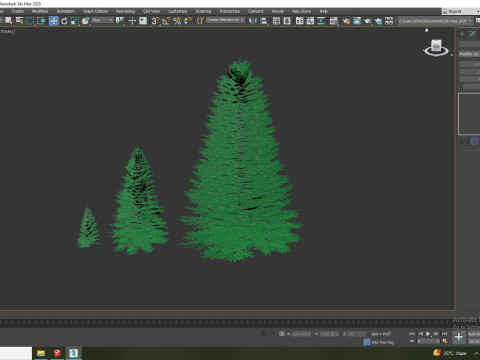Toggle Keyboard Shortcut Override button
This screenshot has width=480, height=360.
[143, 21]
